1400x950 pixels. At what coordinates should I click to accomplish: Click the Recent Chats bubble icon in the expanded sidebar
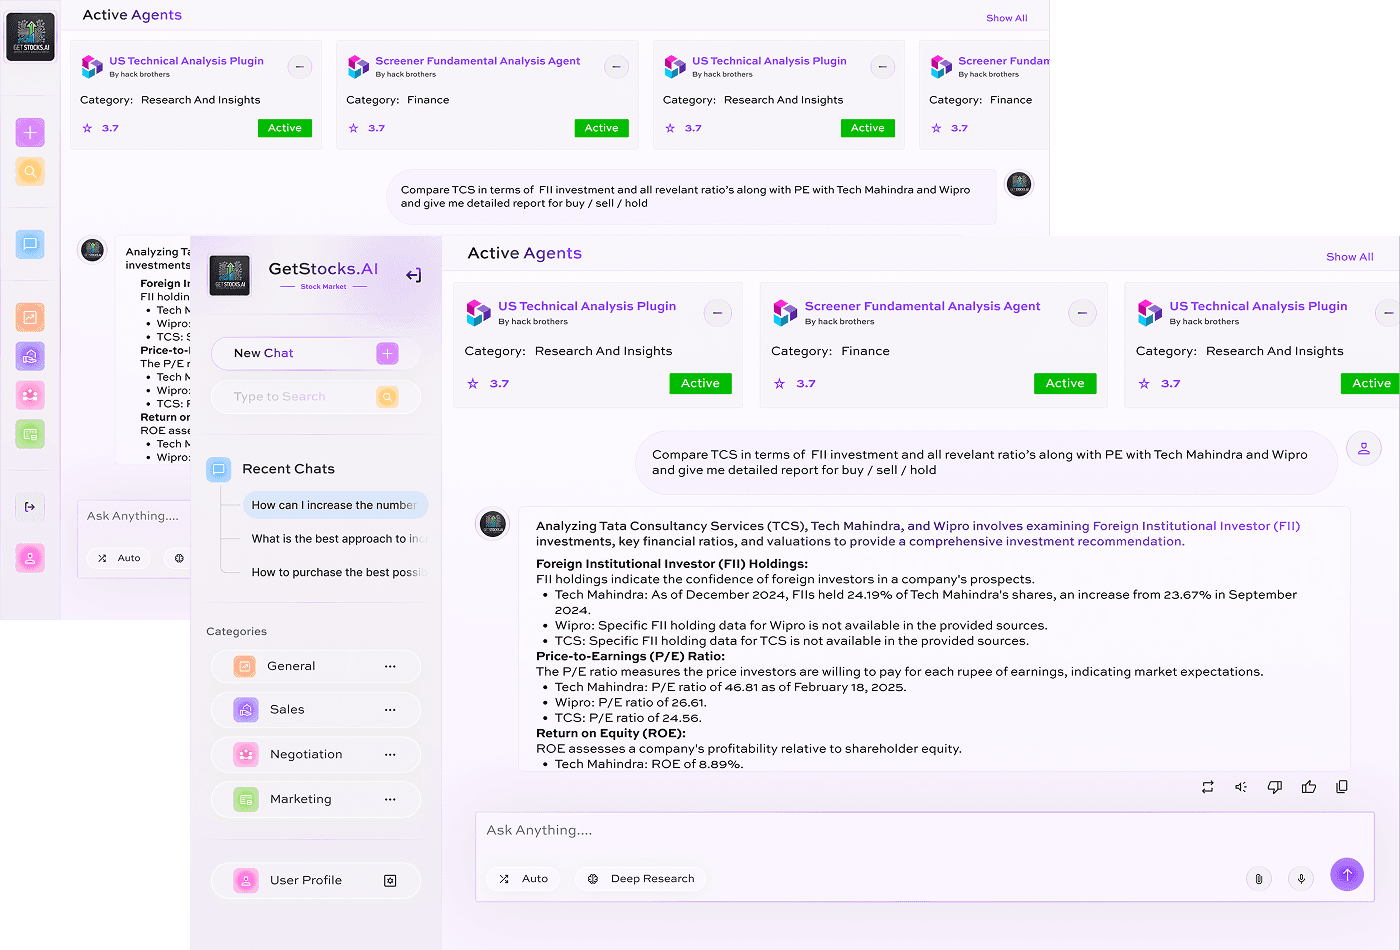coord(219,469)
